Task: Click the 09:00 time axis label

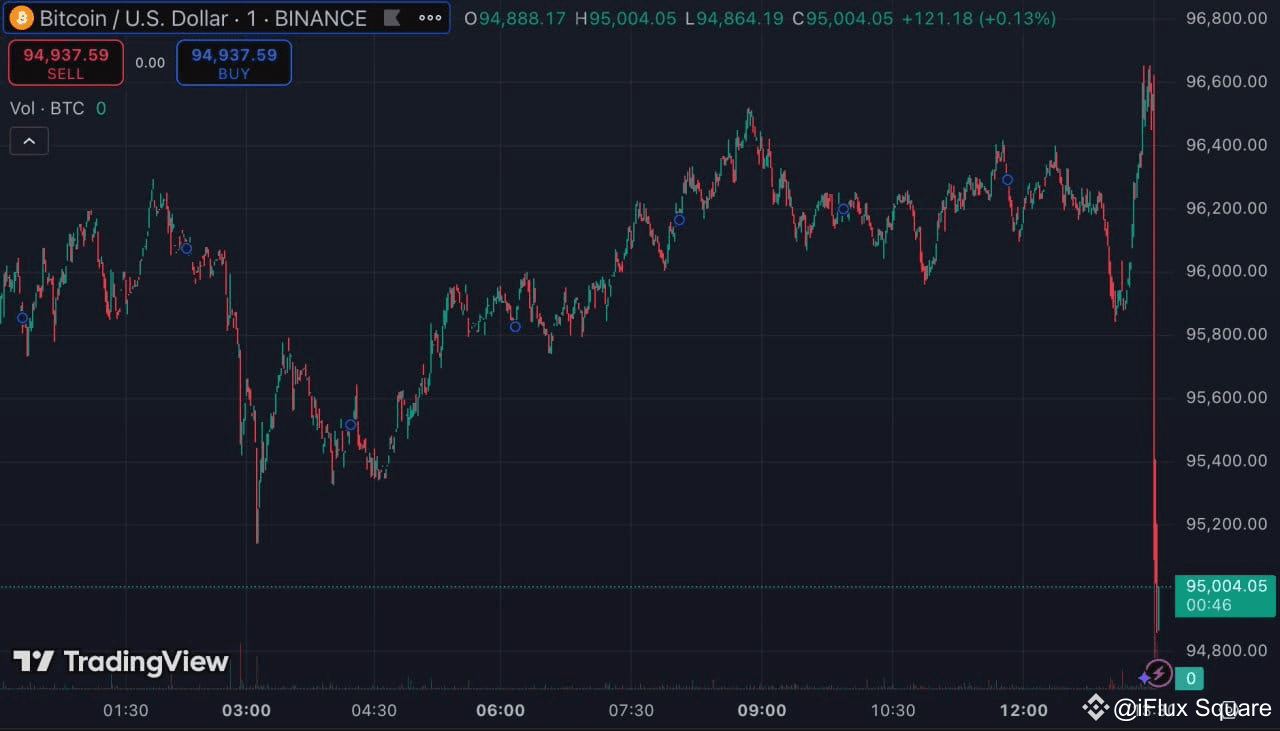Action: [x=762, y=710]
